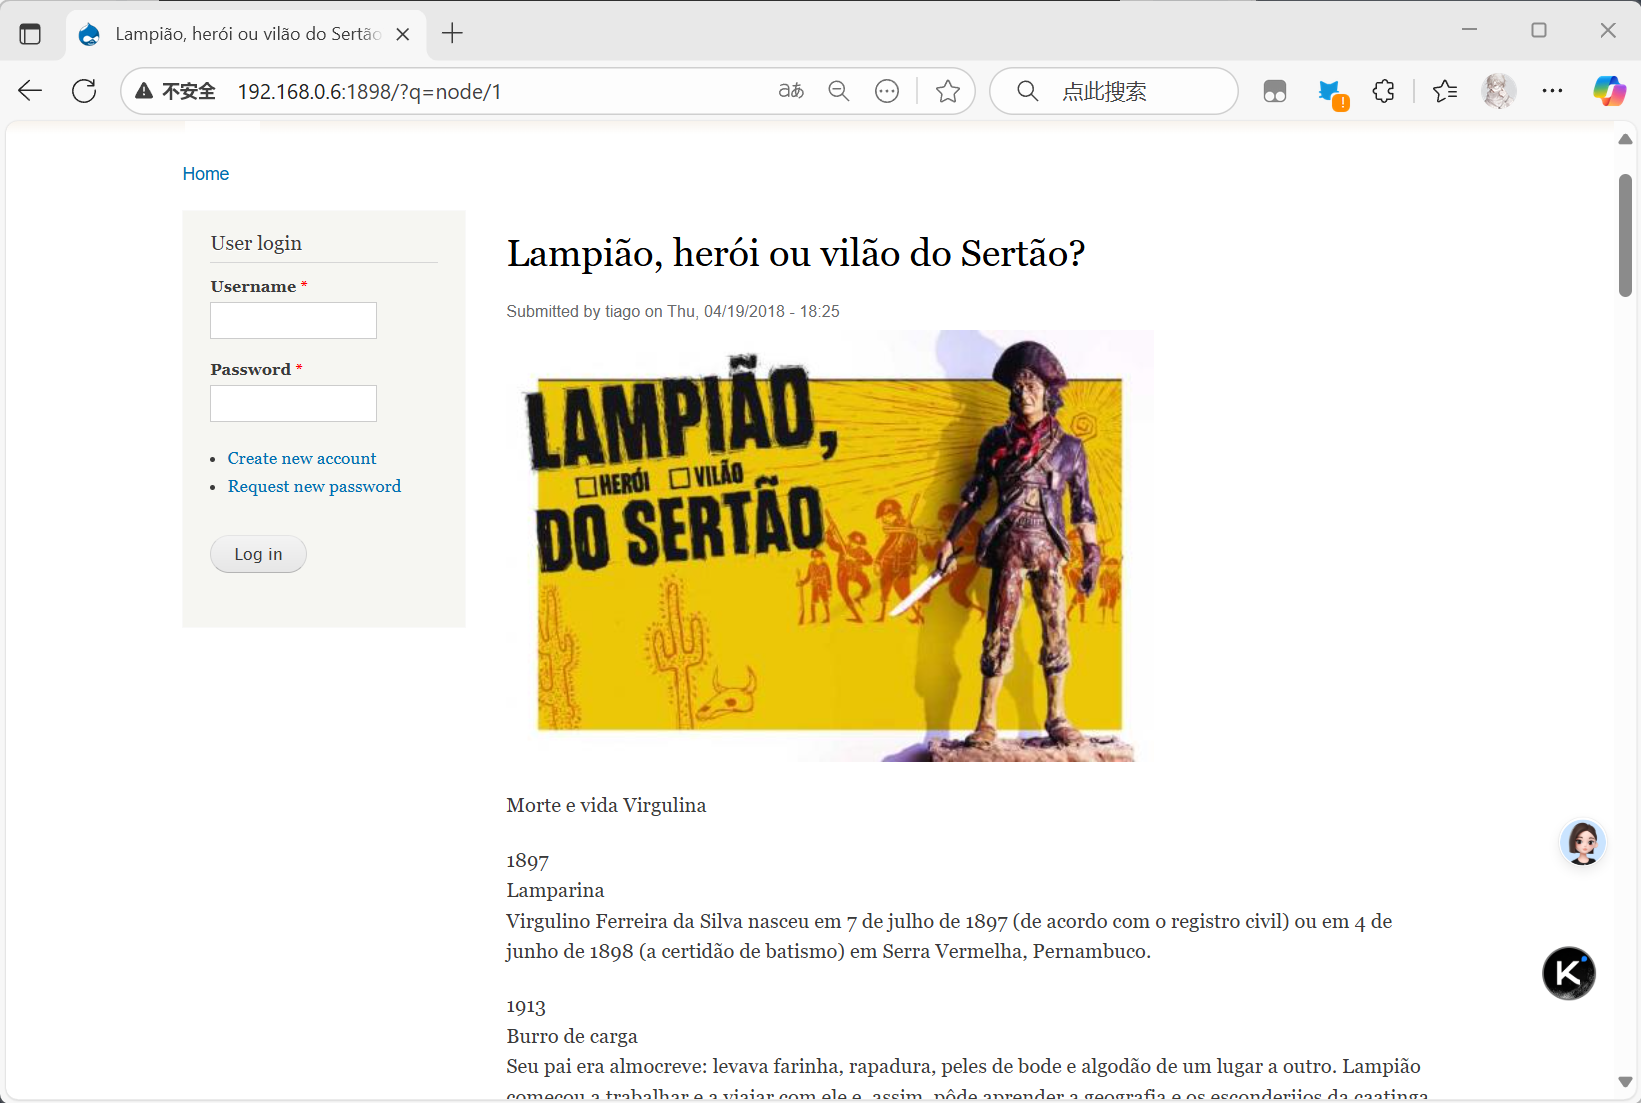The height and width of the screenshot is (1103, 1641).
Task: Click the not secure warning icon
Action: [144, 91]
